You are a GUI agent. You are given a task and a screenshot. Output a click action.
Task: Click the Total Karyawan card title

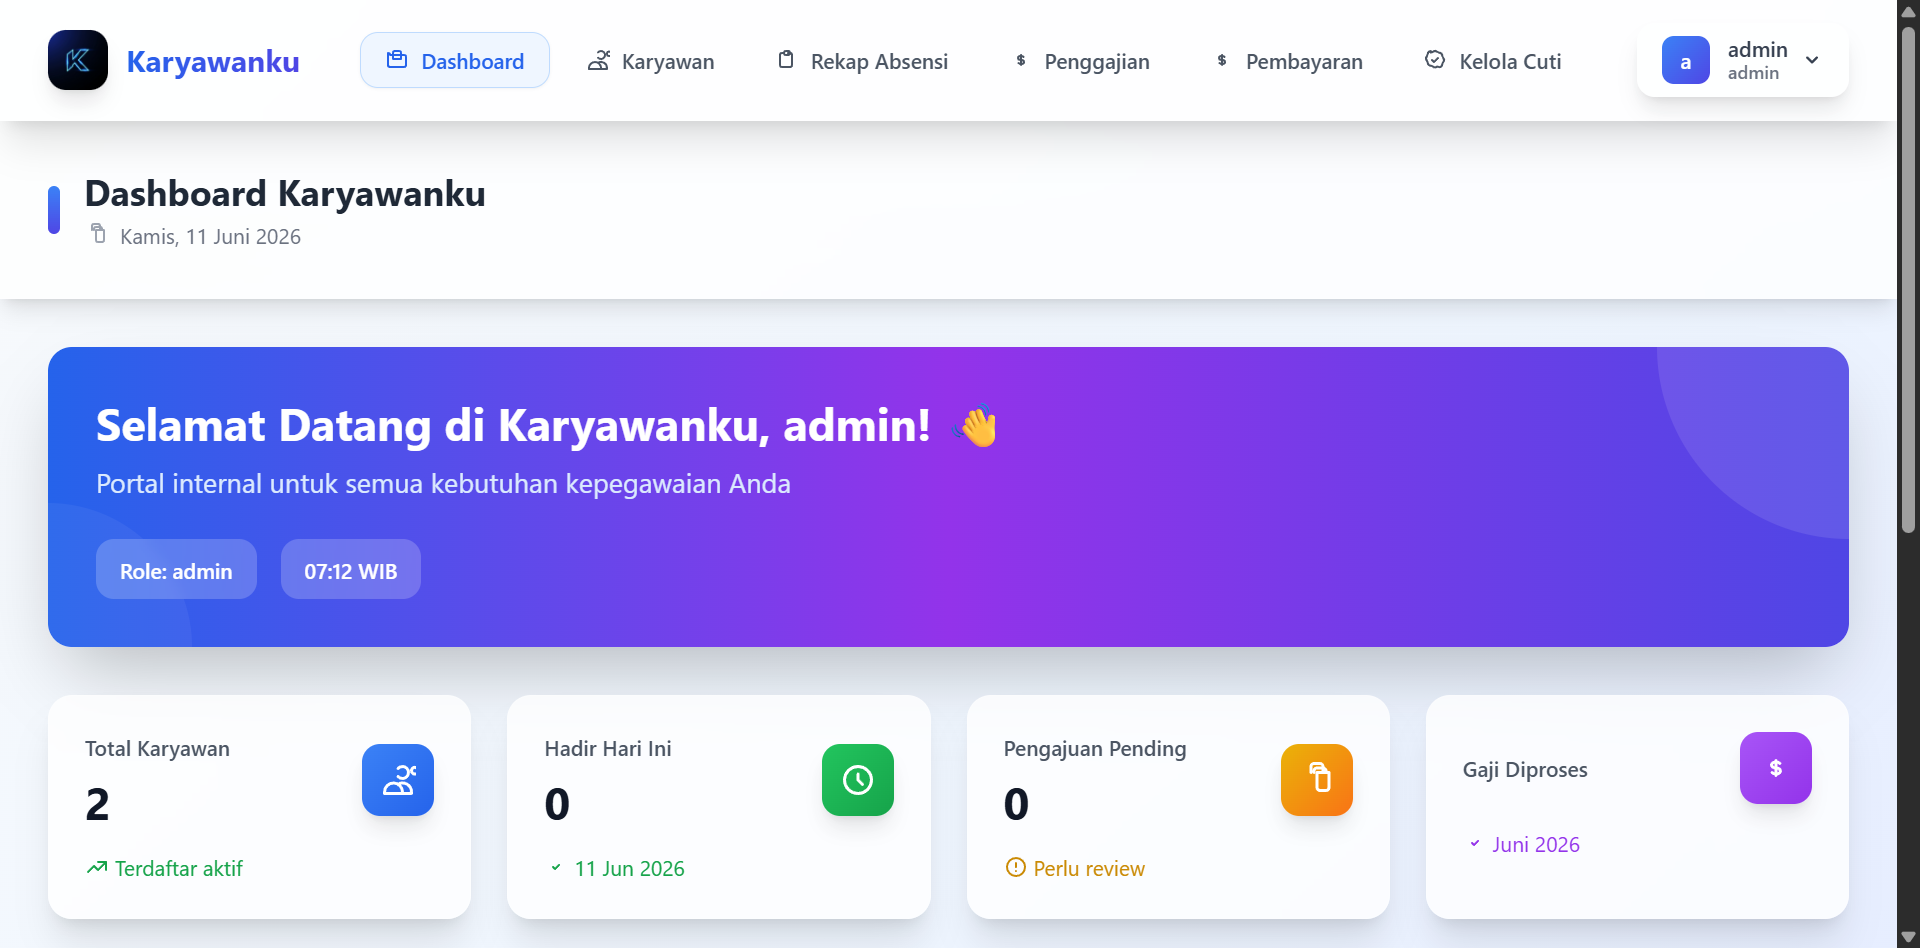coord(157,749)
